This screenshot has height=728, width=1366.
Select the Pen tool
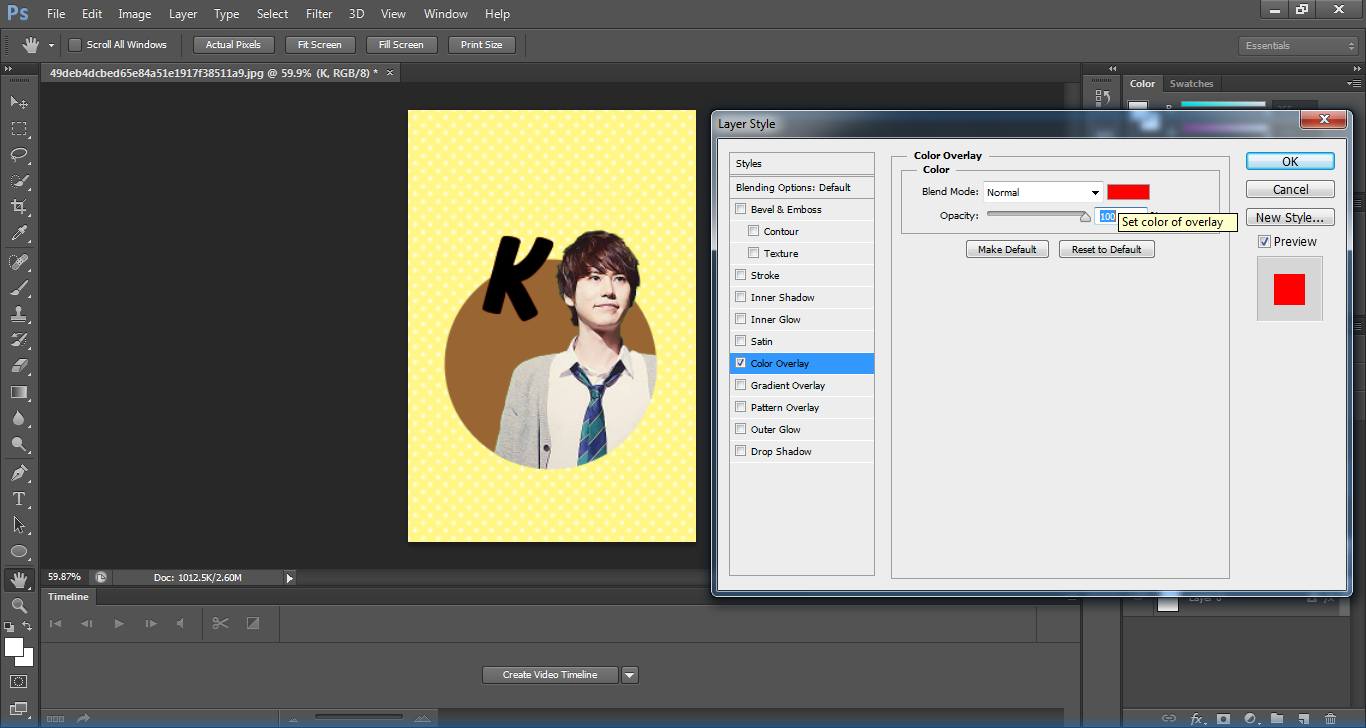19,472
